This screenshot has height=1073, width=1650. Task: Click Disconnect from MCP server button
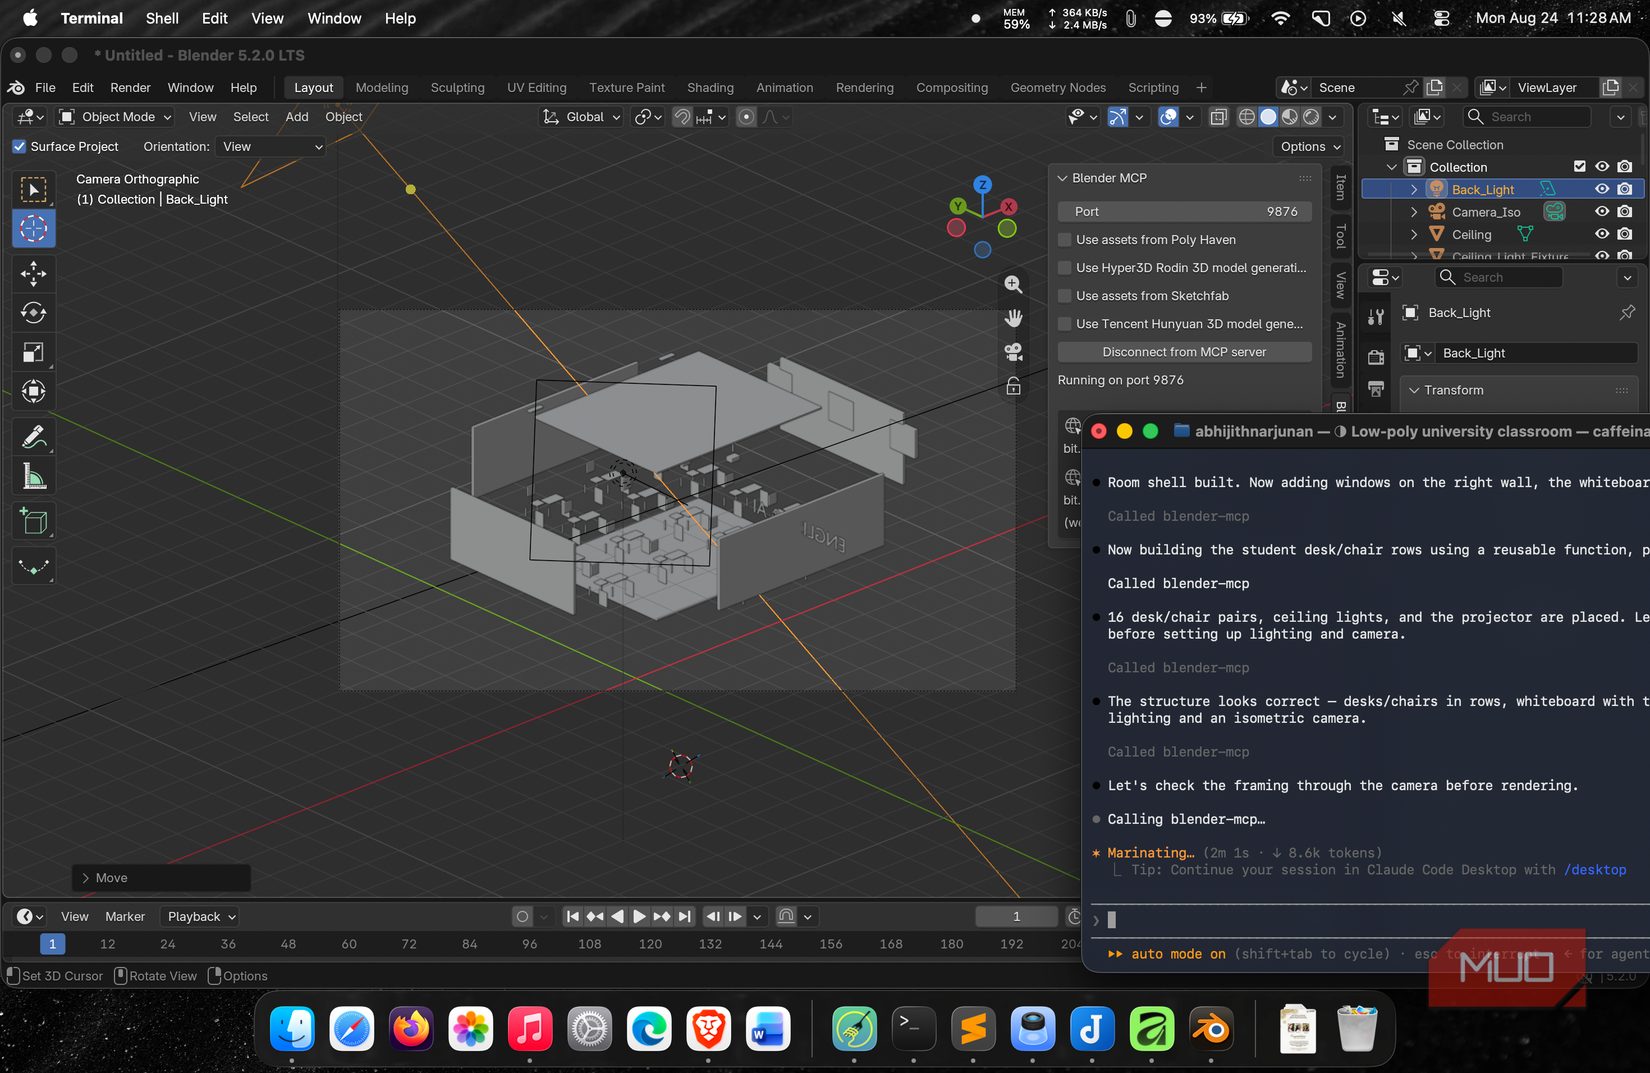[1184, 352]
